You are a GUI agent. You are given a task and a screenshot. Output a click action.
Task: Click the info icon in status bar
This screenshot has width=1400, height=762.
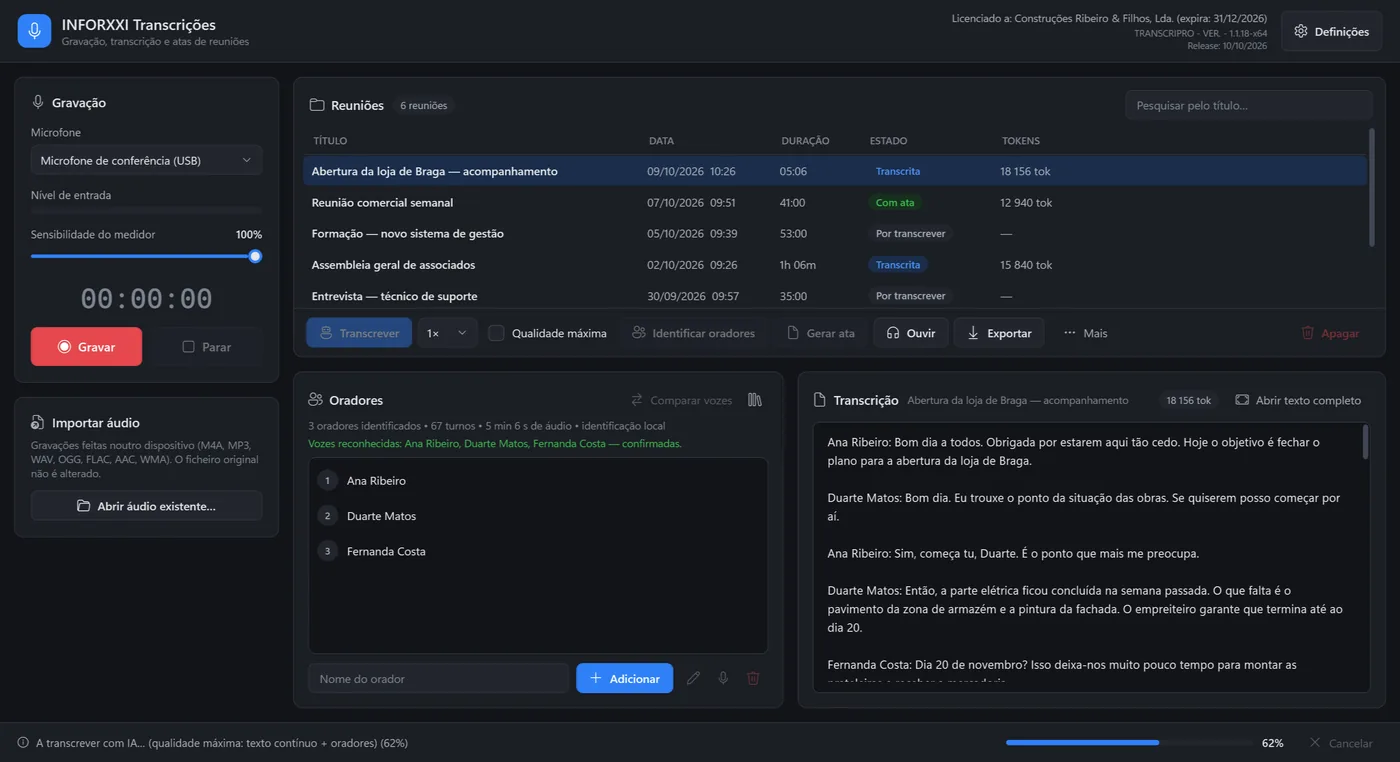coord(23,743)
